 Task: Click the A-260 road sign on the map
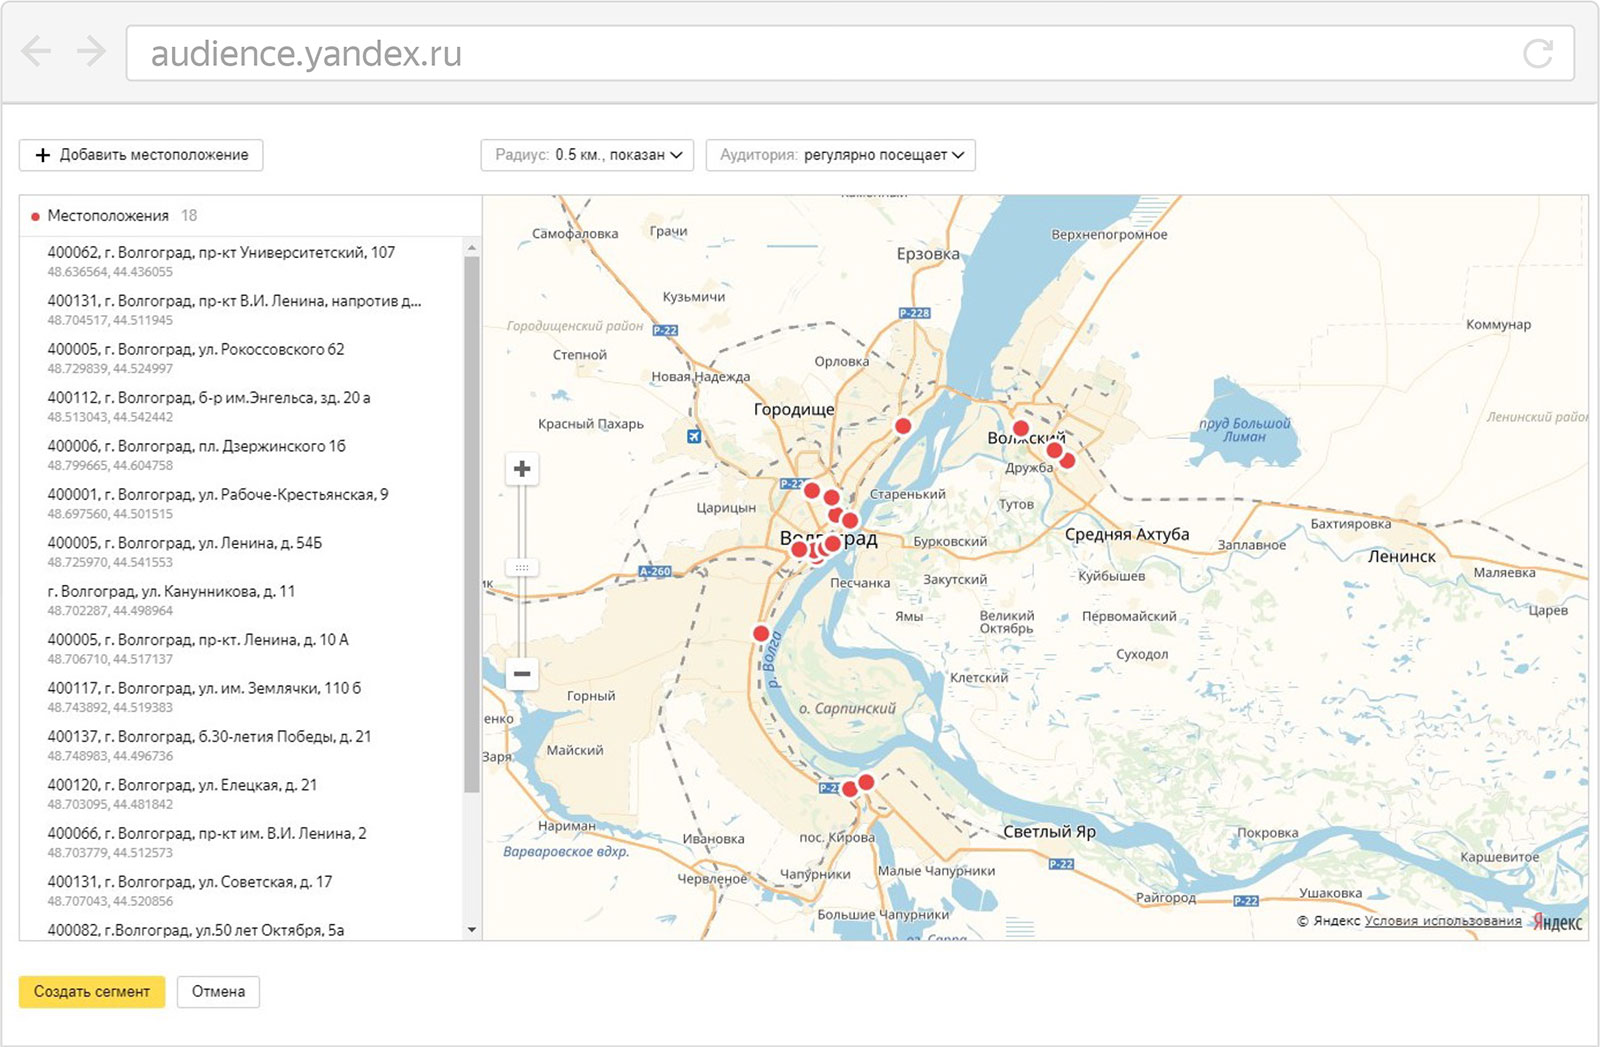click(x=655, y=571)
